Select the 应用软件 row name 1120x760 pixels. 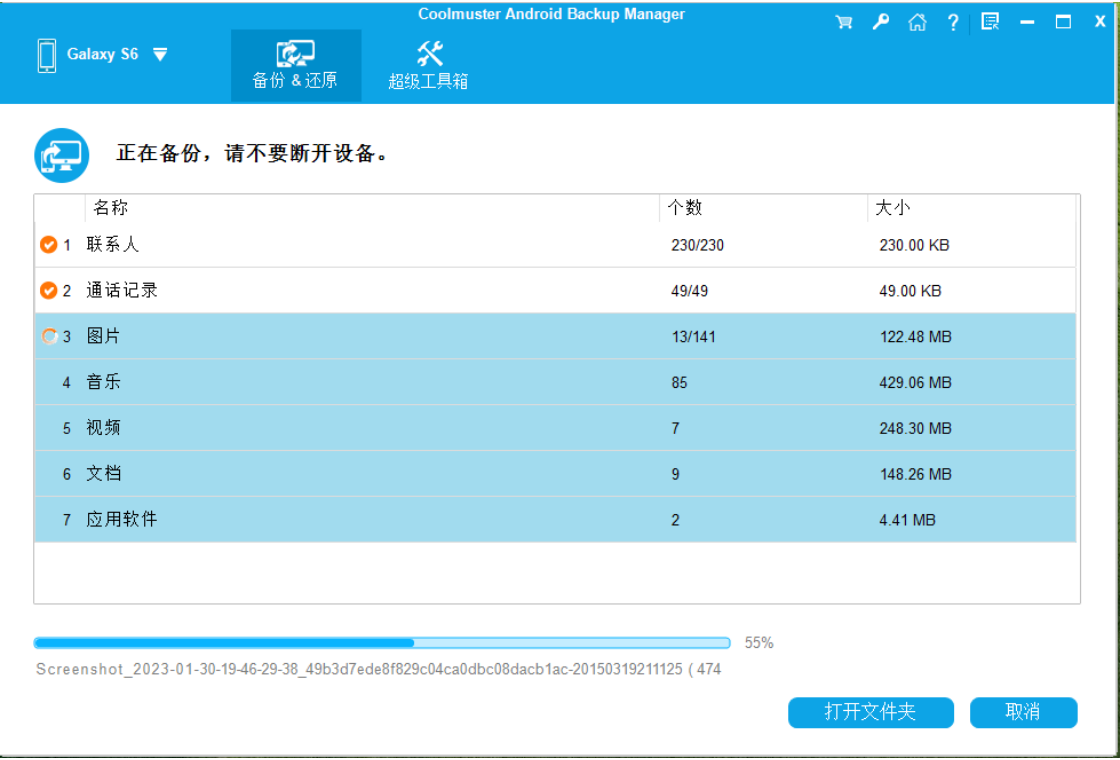click(x=122, y=519)
